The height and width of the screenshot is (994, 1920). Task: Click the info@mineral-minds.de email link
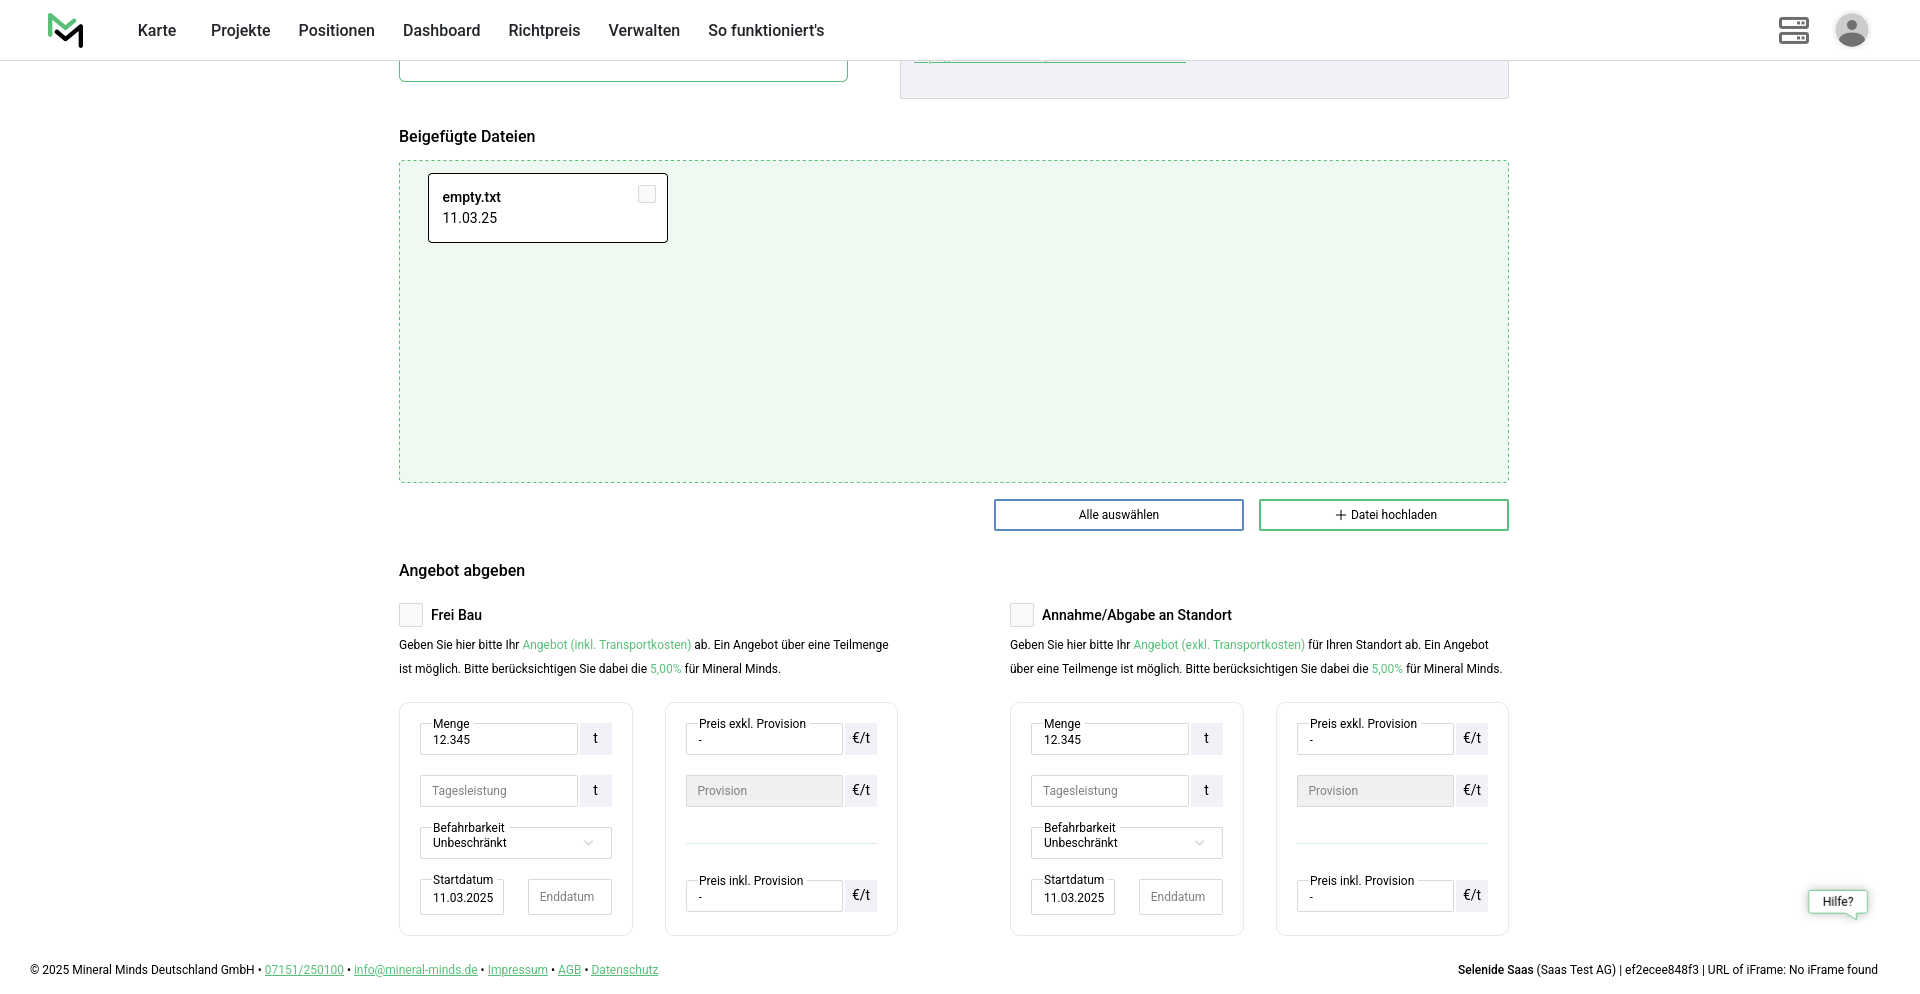click(x=415, y=970)
